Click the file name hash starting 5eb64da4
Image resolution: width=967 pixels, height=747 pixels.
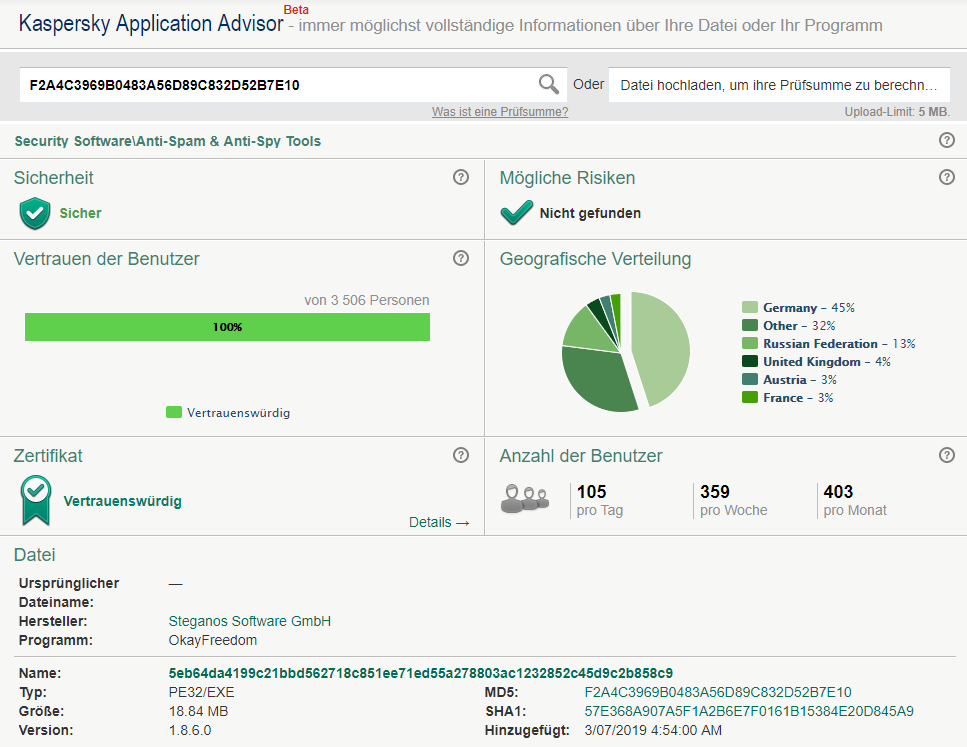pos(421,673)
